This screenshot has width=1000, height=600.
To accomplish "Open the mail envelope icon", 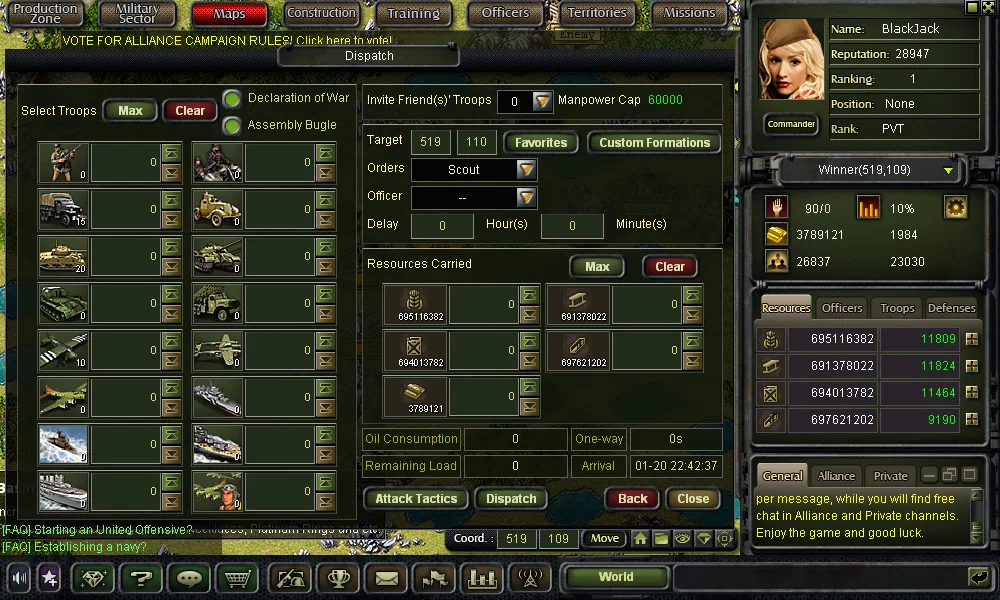I will click(386, 578).
